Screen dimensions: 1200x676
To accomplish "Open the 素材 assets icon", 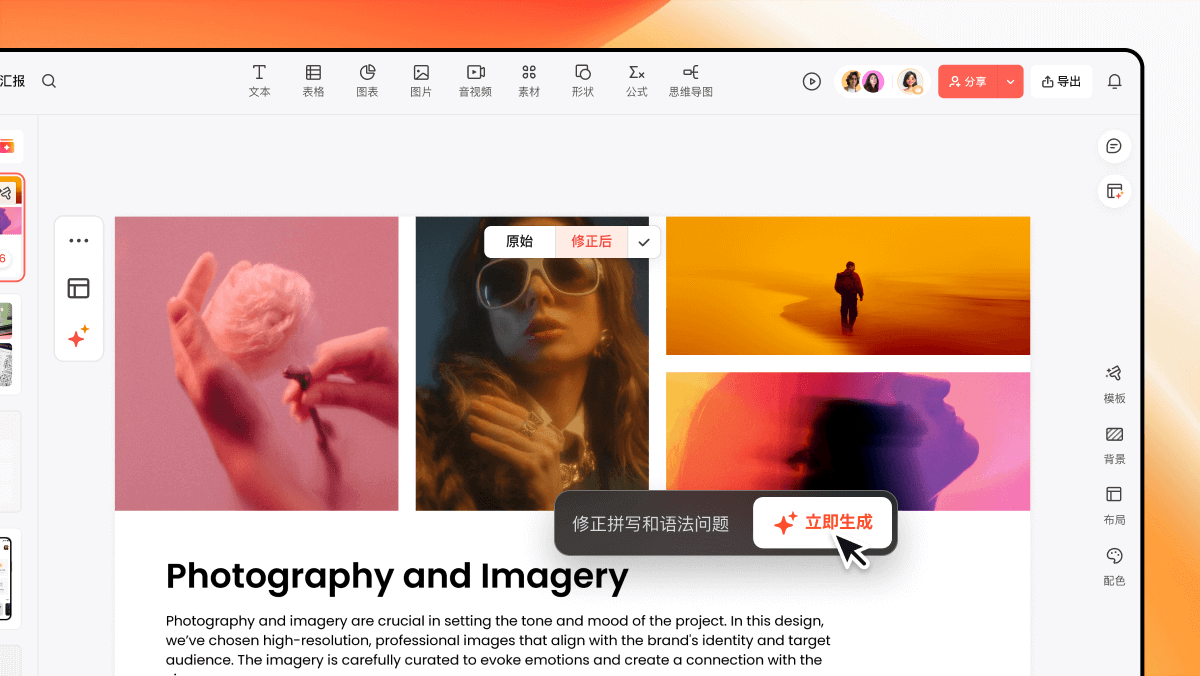I will pos(529,80).
